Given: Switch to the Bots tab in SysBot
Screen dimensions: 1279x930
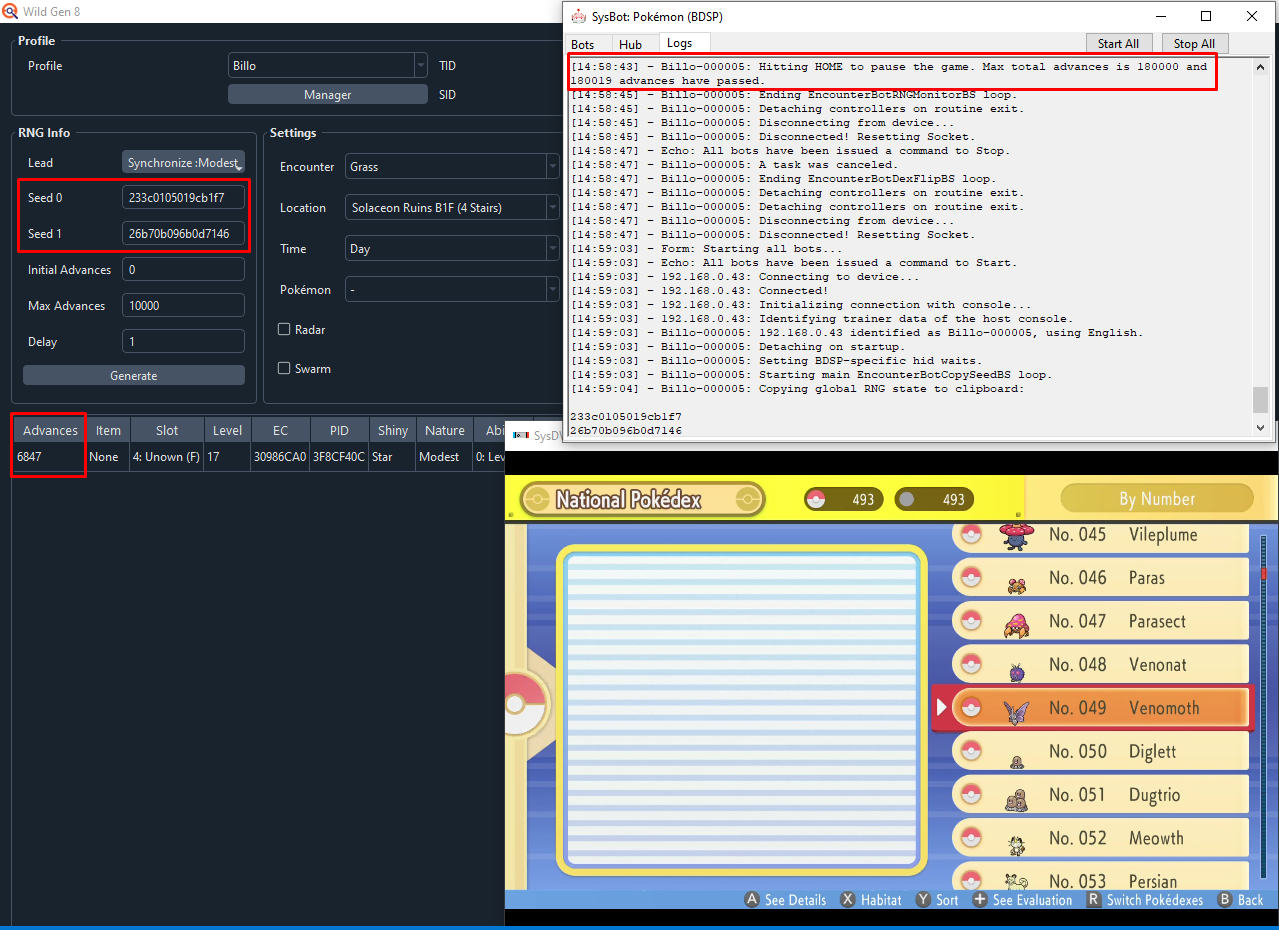Looking at the screenshot, I should click(582, 44).
